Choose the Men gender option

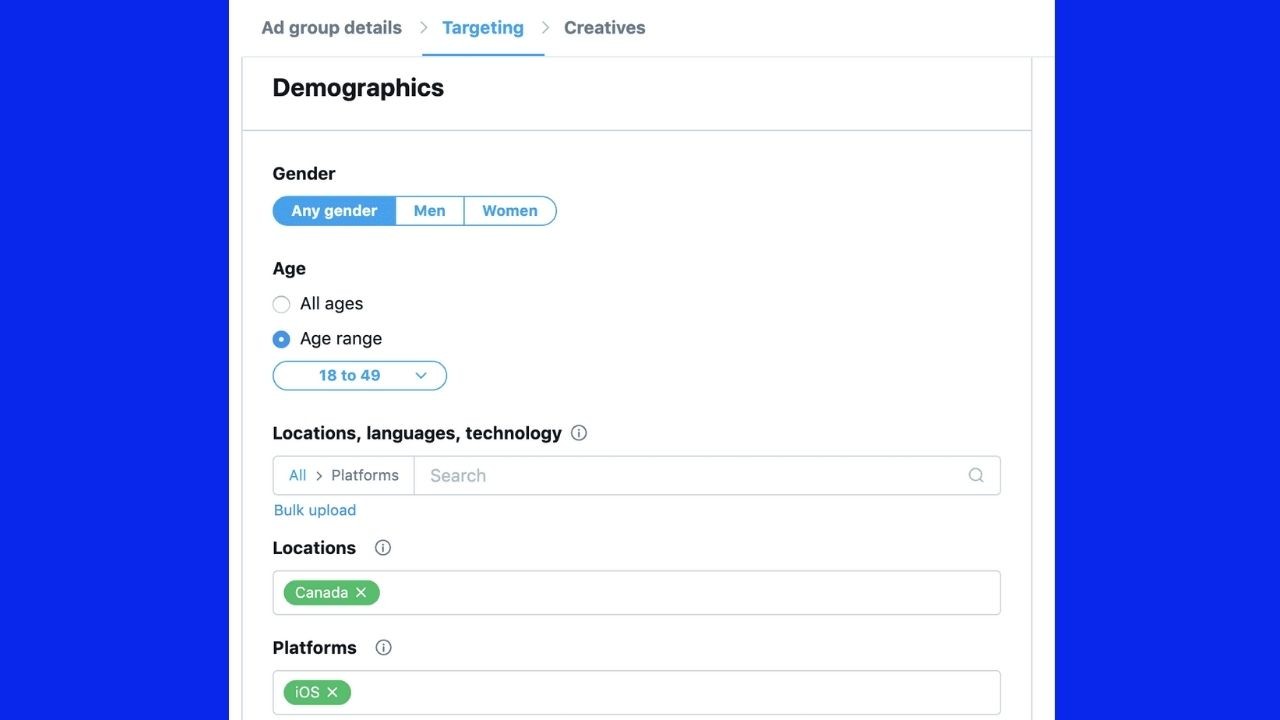[430, 211]
